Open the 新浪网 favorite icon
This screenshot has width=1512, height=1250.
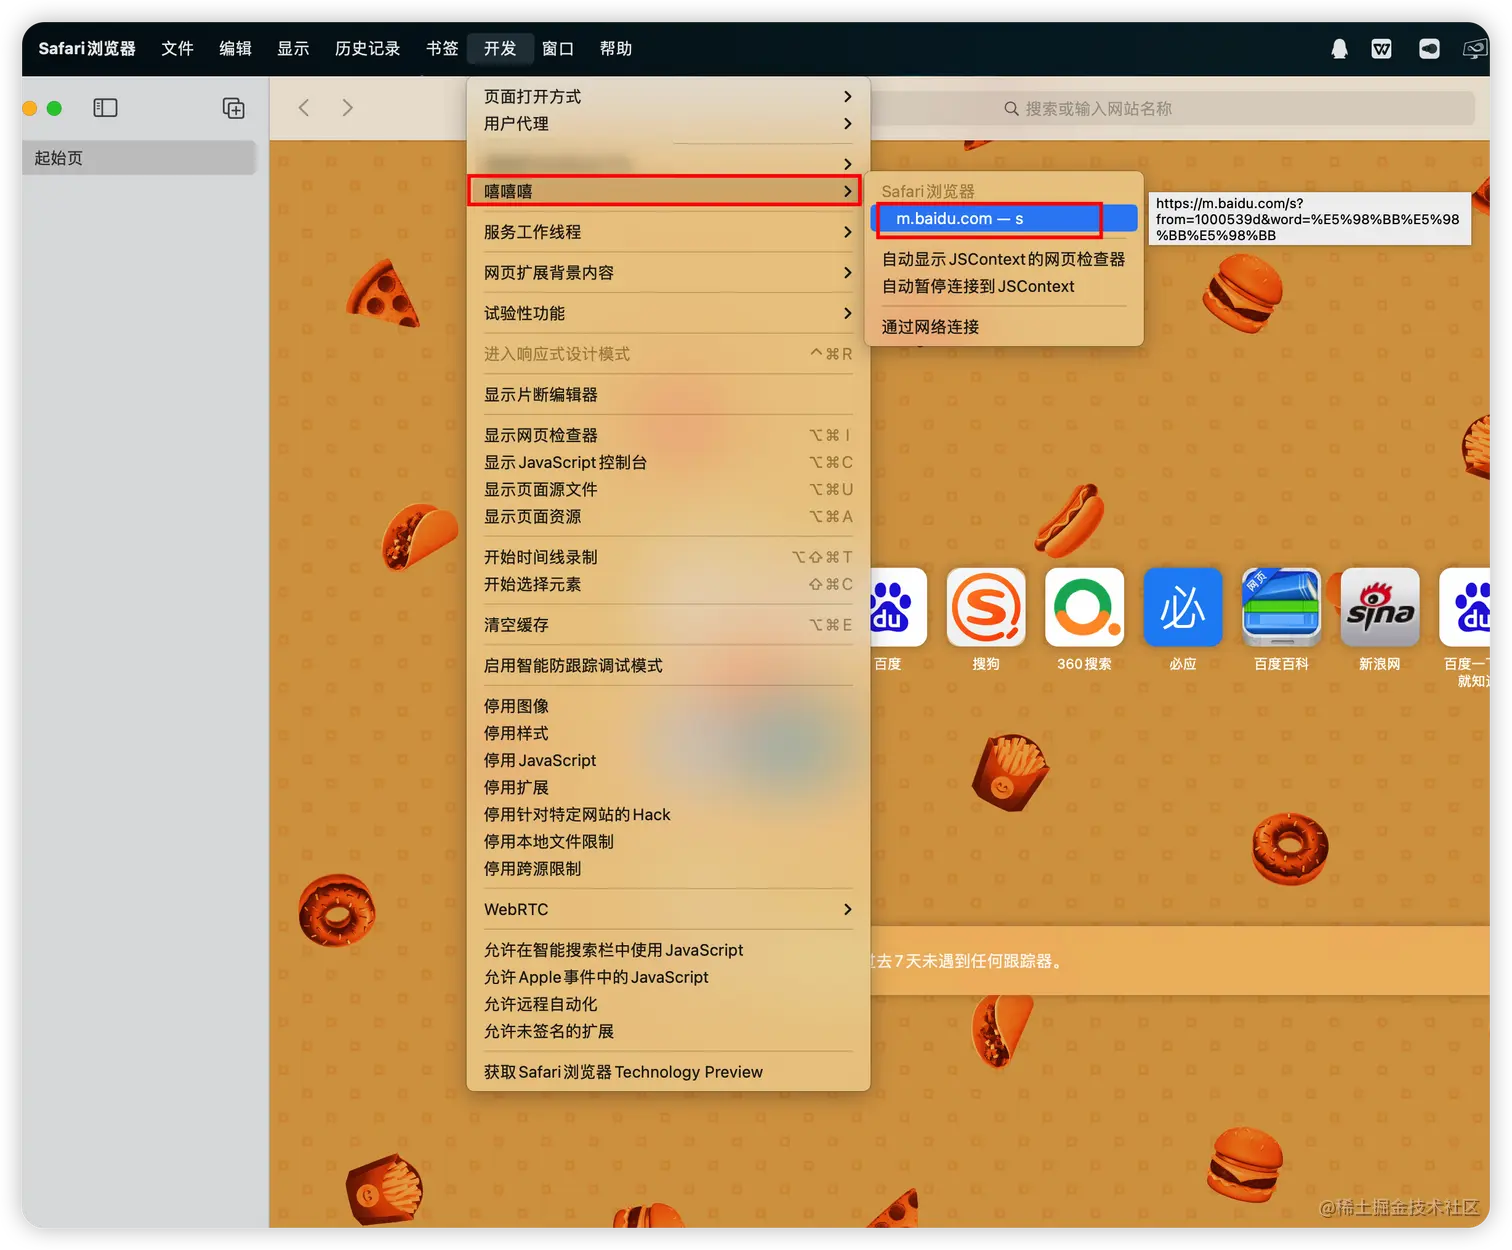[x=1380, y=607]
